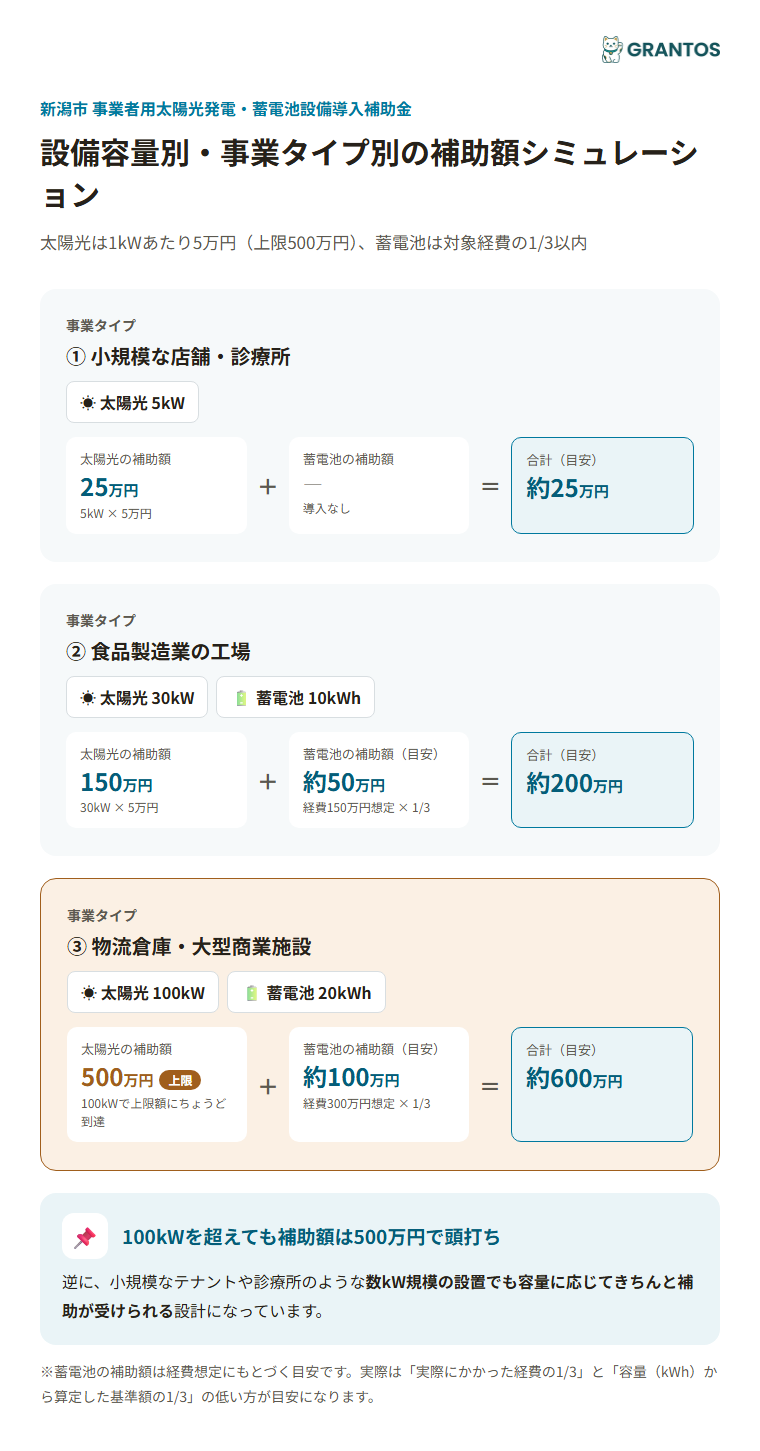This screenshot has width=760, height=1451.
Task: Click the sun icon in 太陽光 100kW chip
Action: 89,993
